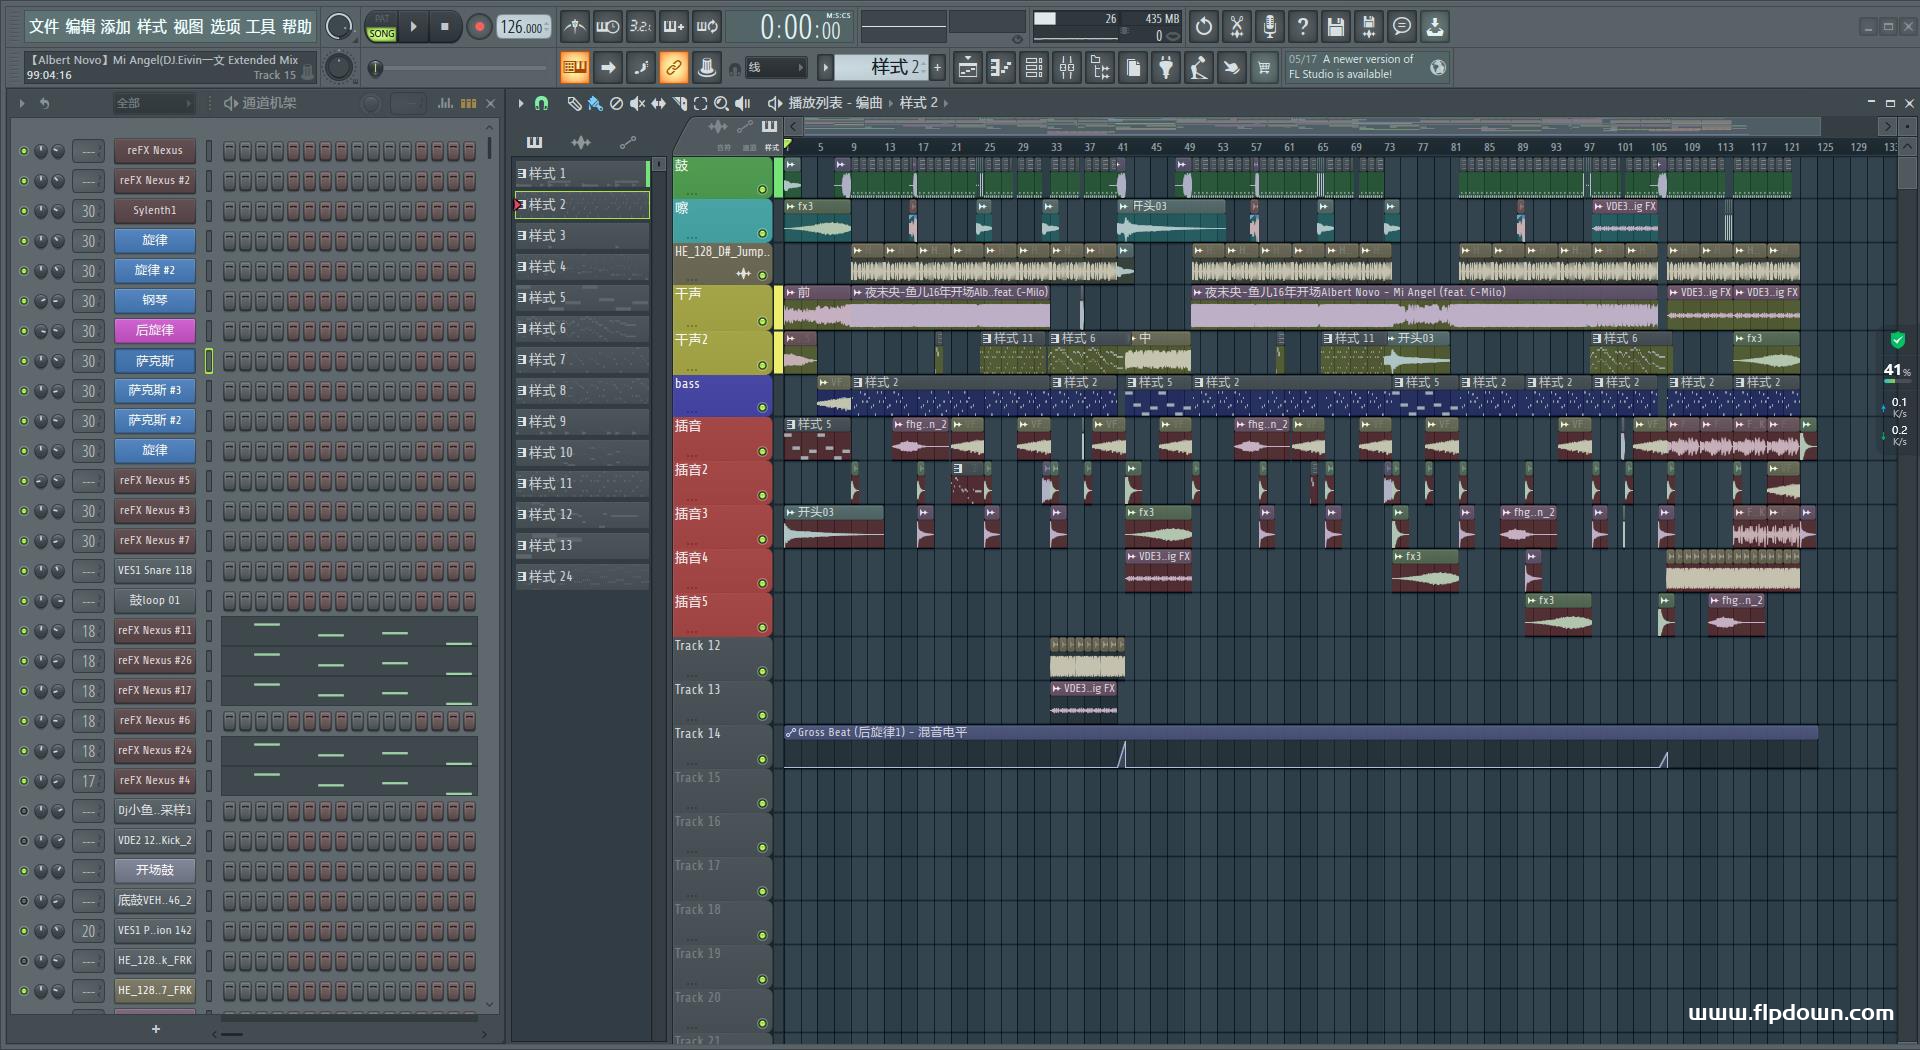
Task: Mute the 鼓 playlist track
Action: (762, 189)
